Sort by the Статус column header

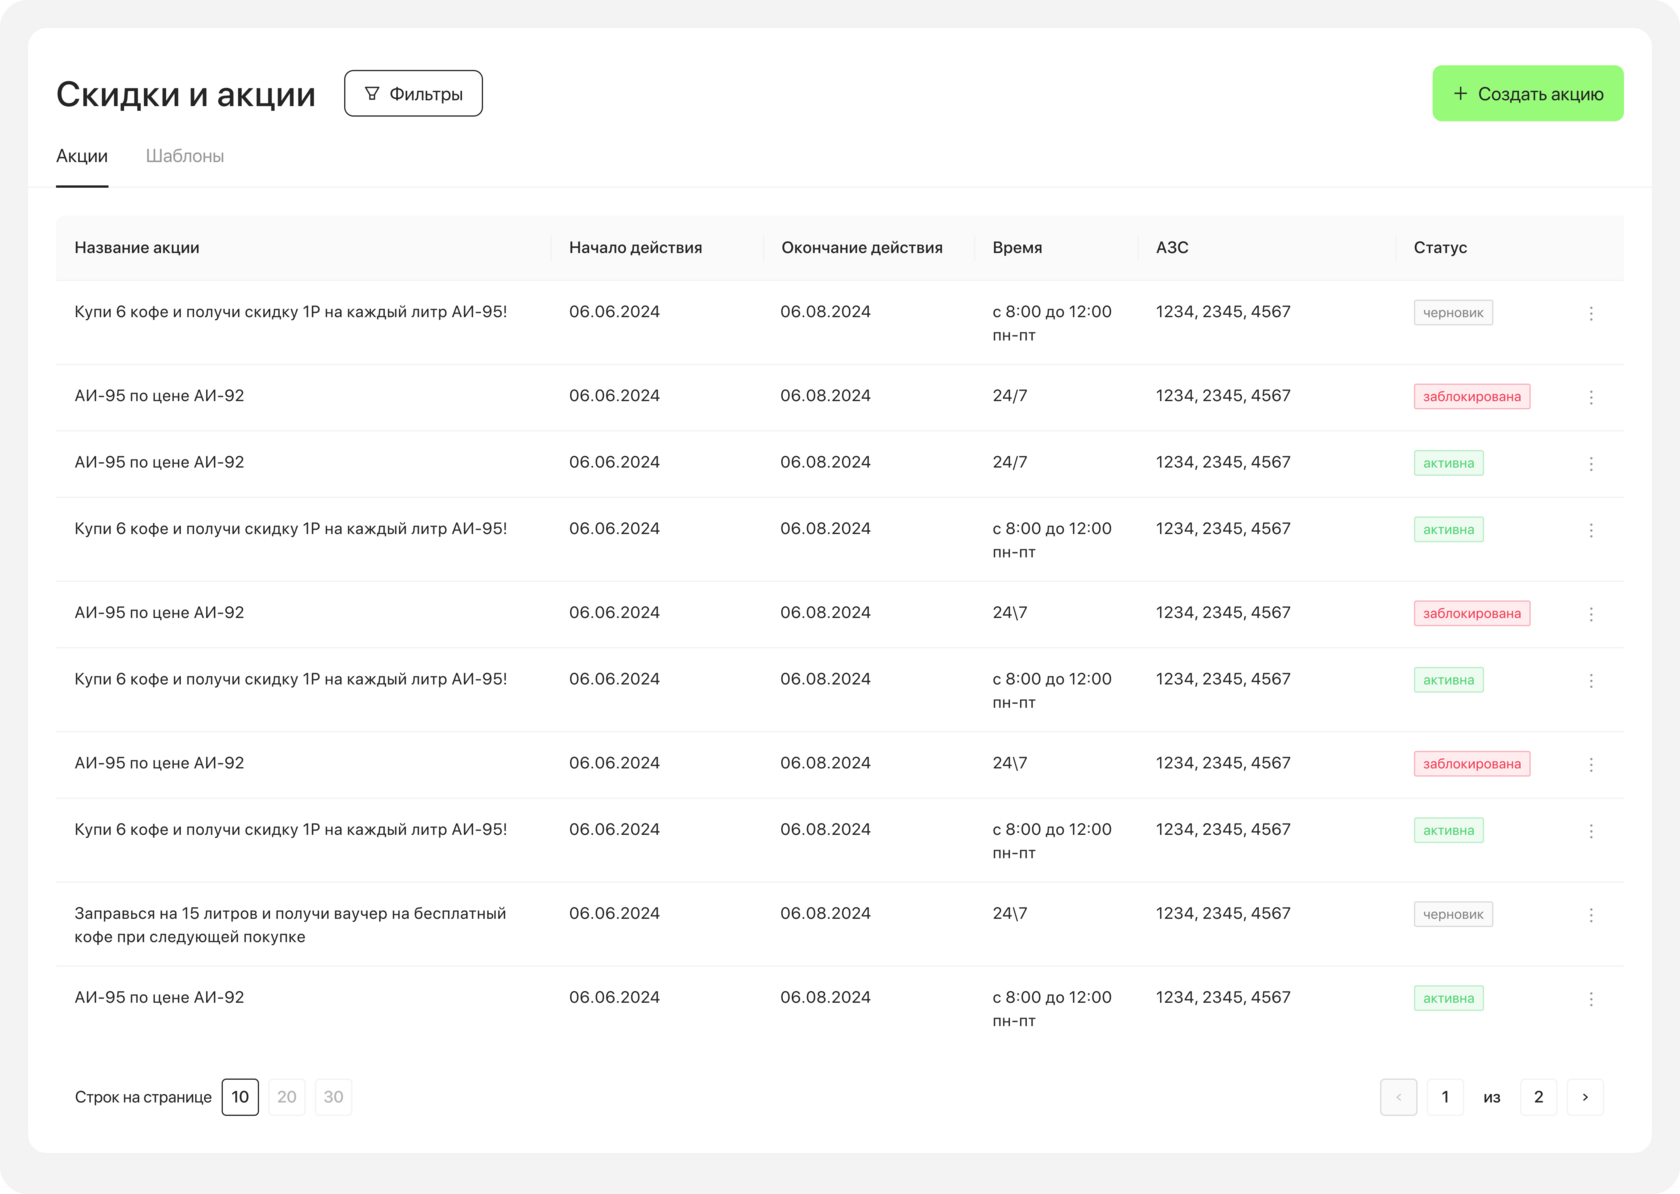(1440, 248)
